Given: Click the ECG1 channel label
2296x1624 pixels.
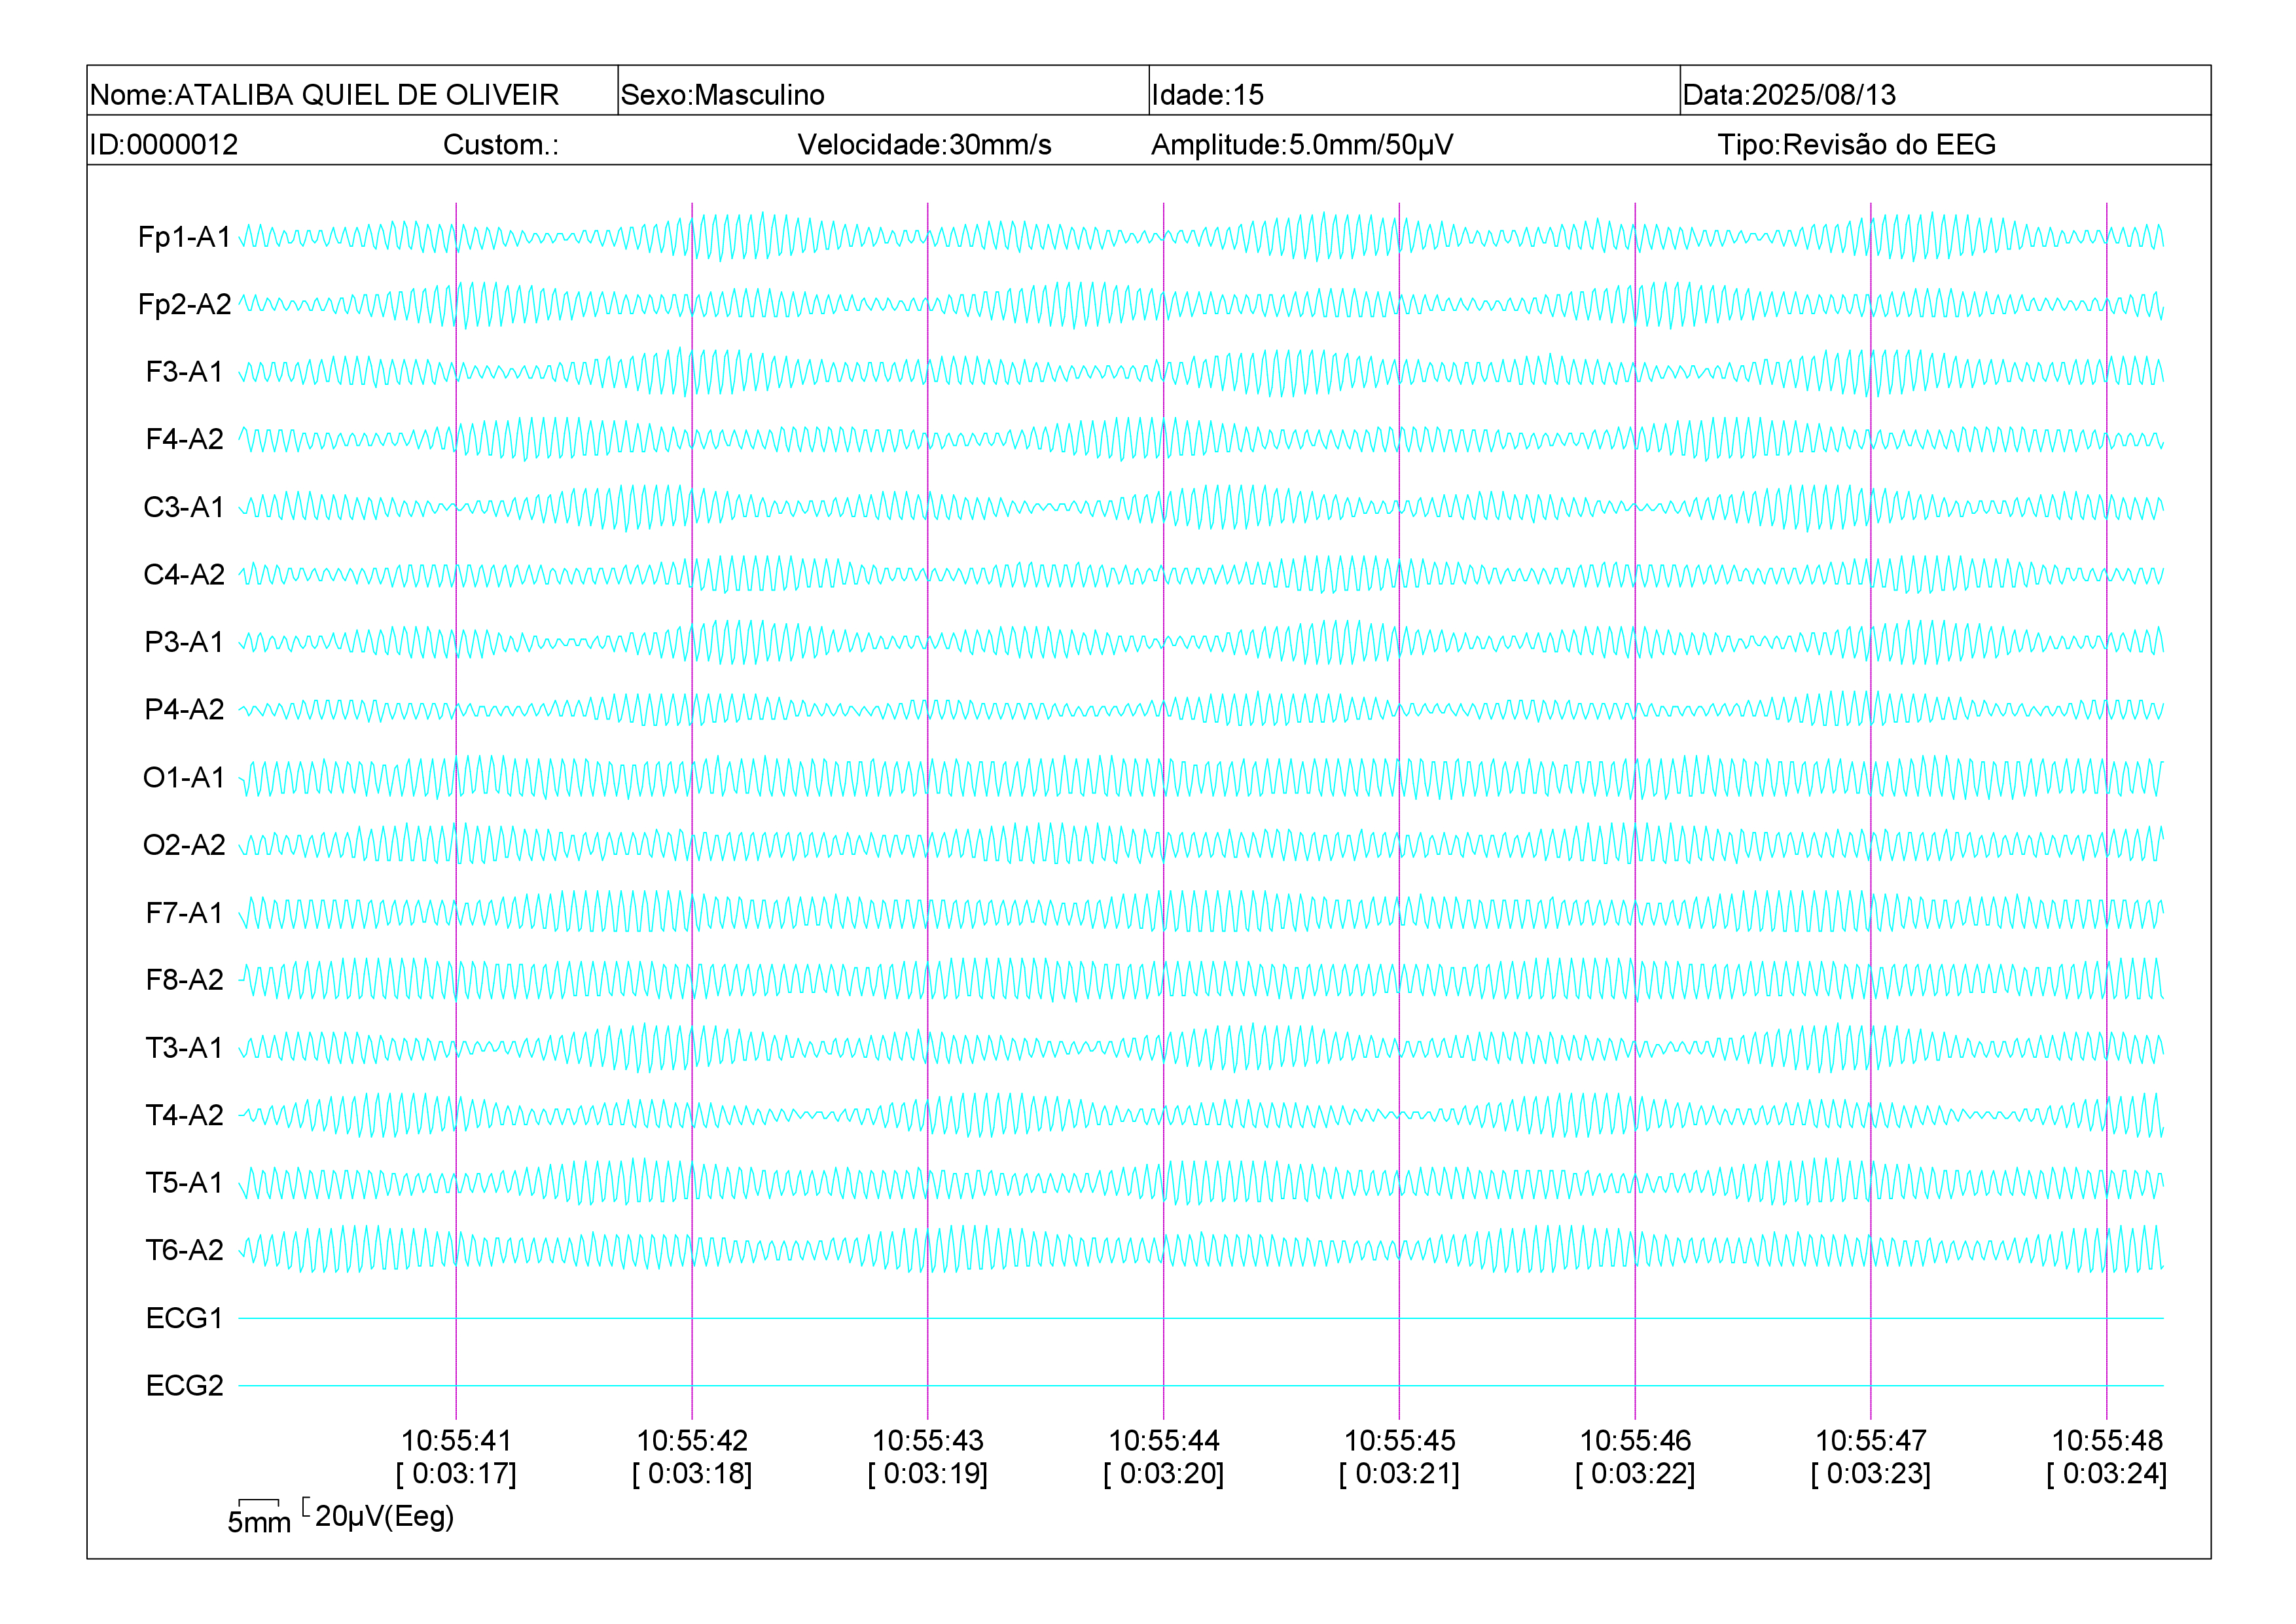Looking at the screenshot, I should click(185, 1318).
